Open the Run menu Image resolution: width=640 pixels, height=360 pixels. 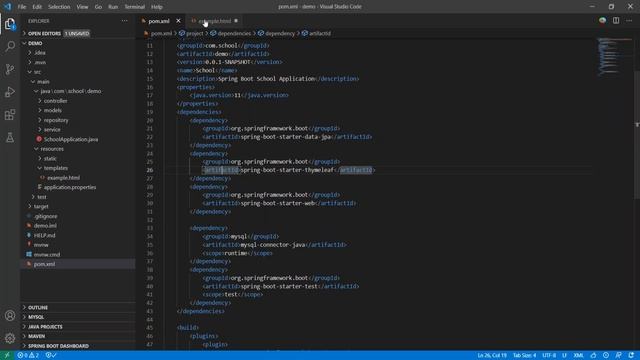113,7
